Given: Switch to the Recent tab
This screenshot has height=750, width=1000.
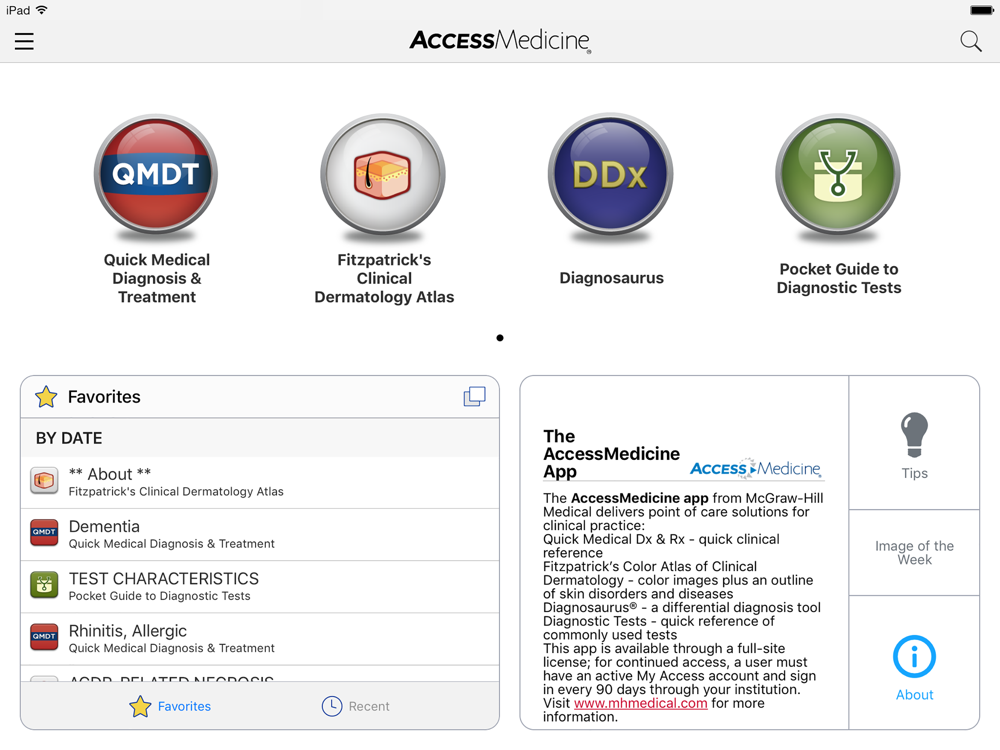Looking at the screenshot, I should coord(356,706).
